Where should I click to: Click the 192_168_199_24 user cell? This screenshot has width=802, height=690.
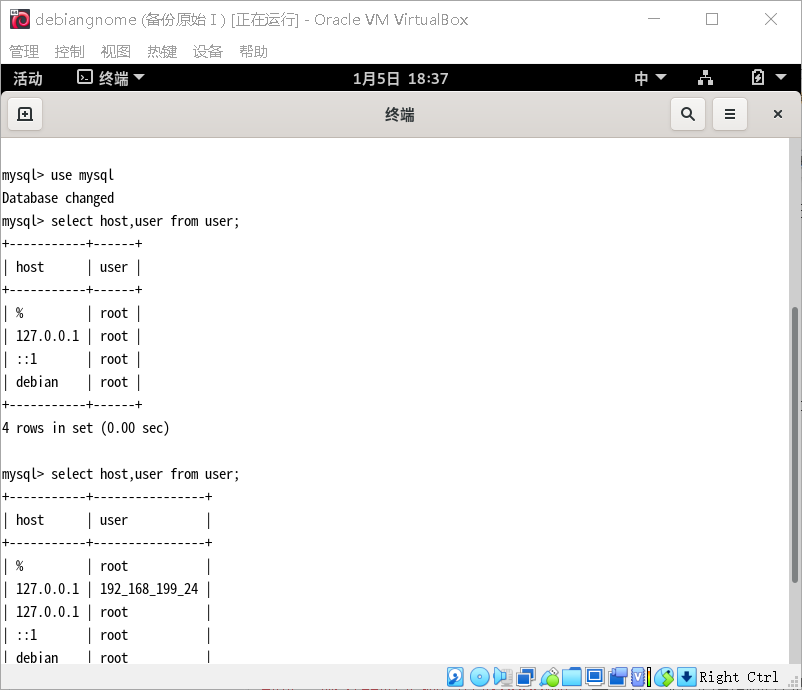pos(149,589)
